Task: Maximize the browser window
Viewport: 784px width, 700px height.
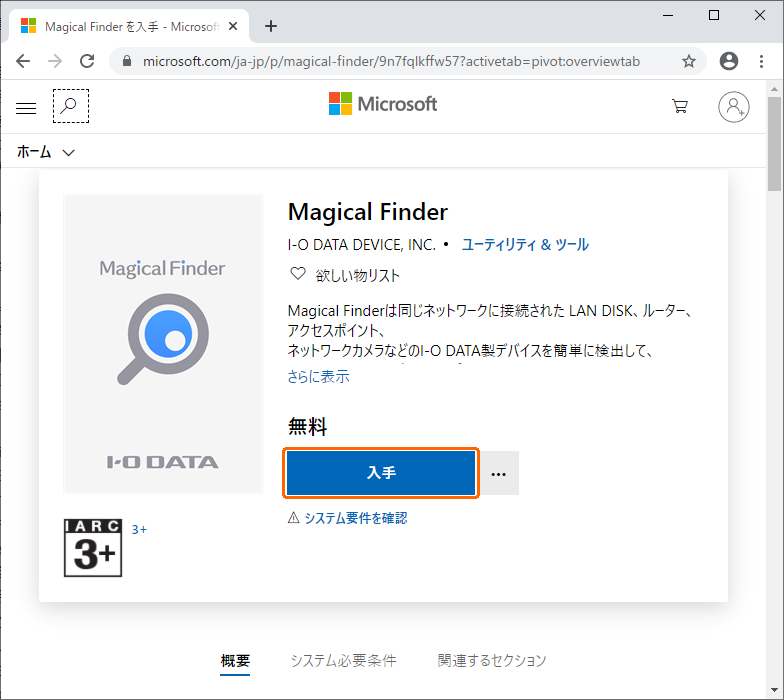Action: pos(714,15)
